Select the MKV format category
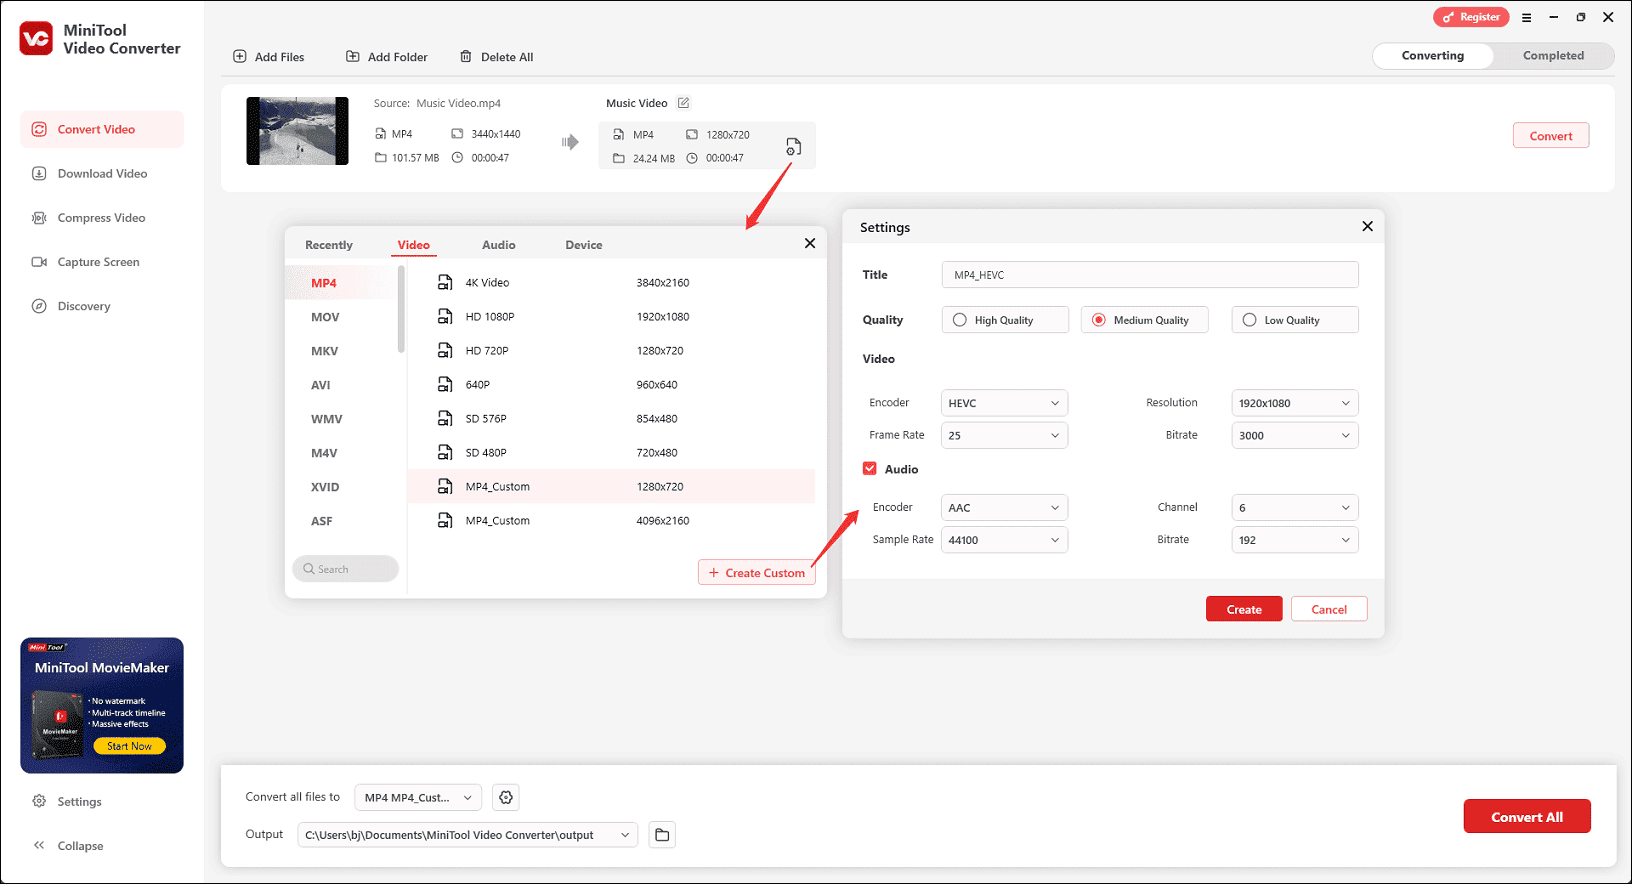 (x=324, y=351)
